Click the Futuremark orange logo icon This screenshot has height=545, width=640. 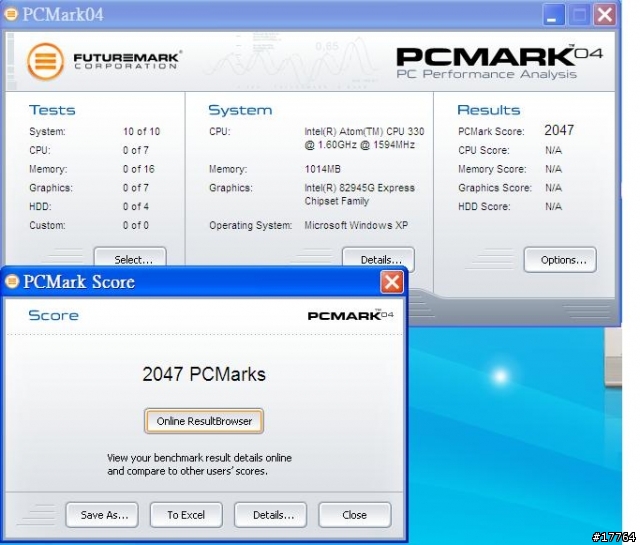45,61
